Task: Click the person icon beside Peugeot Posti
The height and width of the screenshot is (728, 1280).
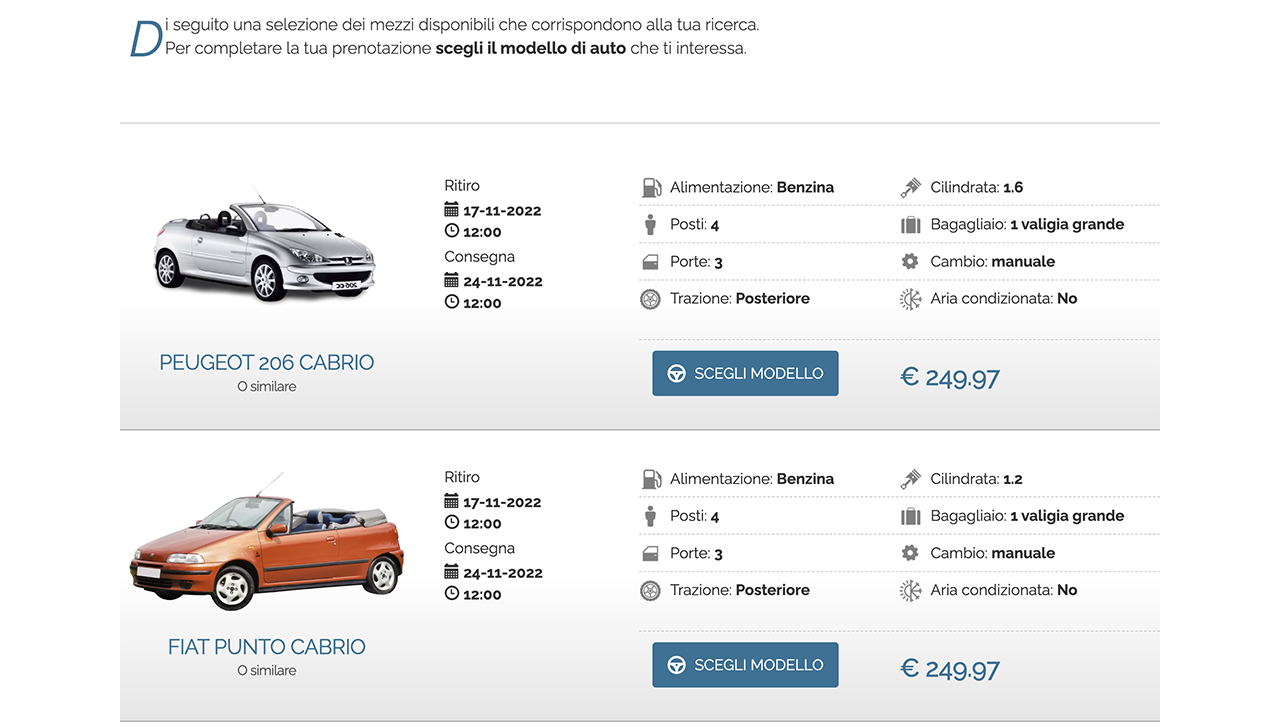Action: [x=650, y=224]
